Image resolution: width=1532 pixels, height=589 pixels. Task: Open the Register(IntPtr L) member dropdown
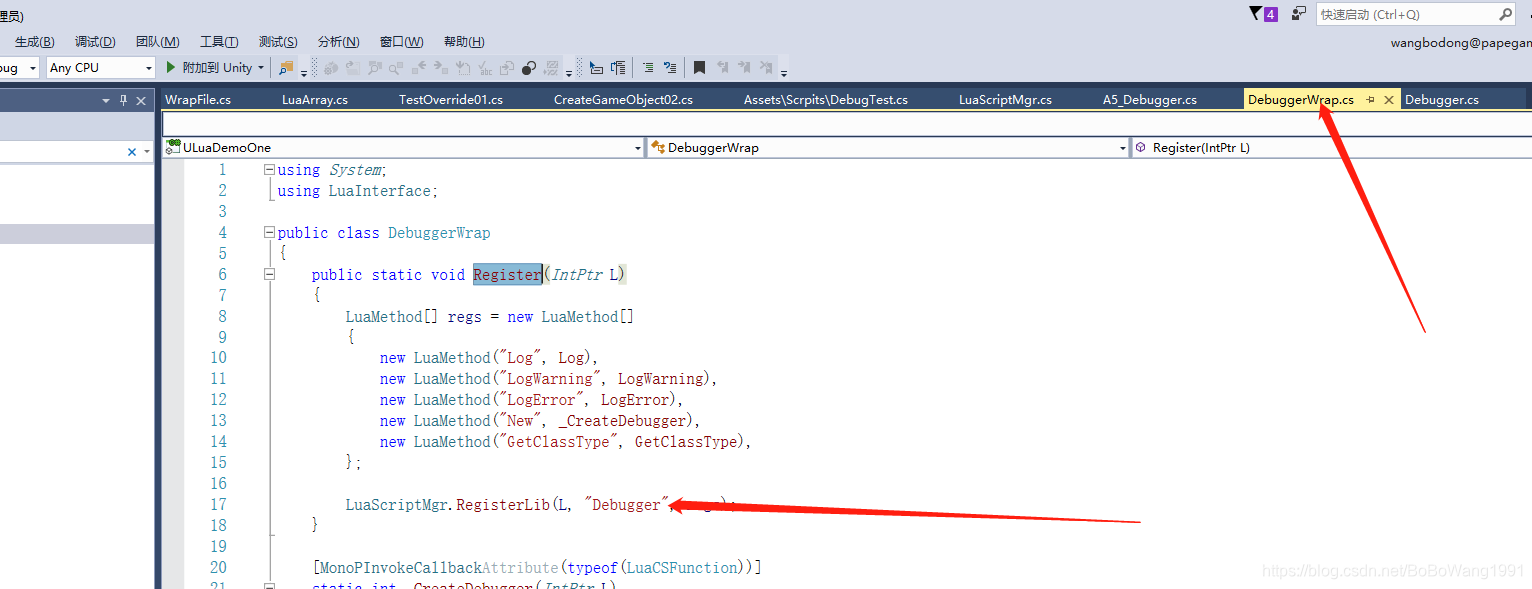tap(1332, 148)
